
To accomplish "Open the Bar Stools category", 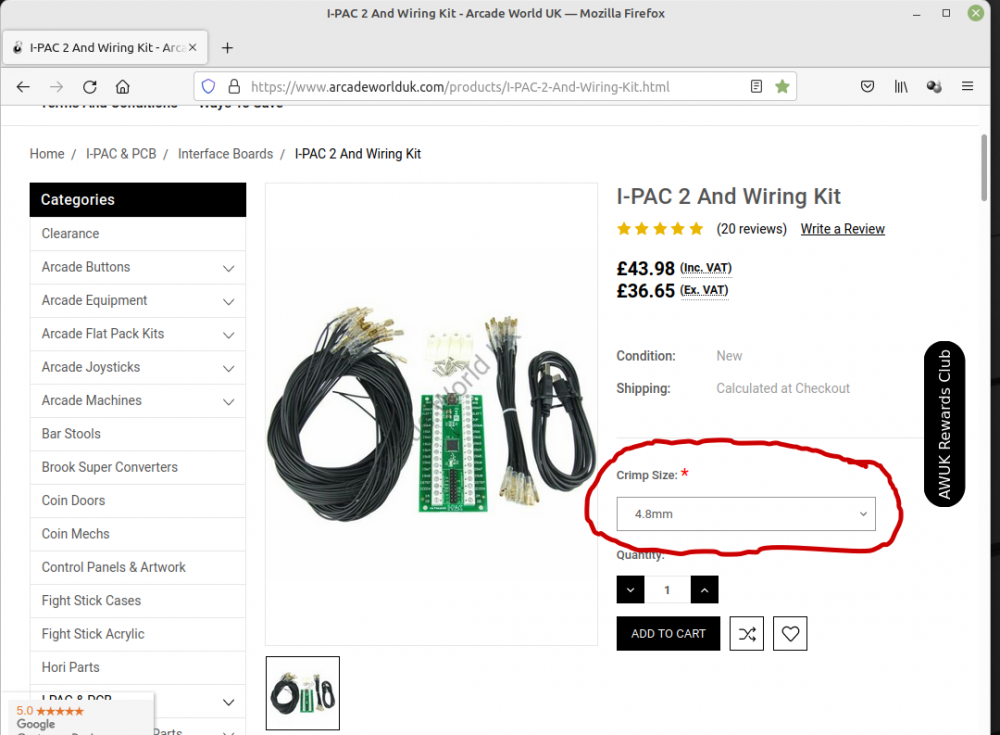I will (71, 434).
